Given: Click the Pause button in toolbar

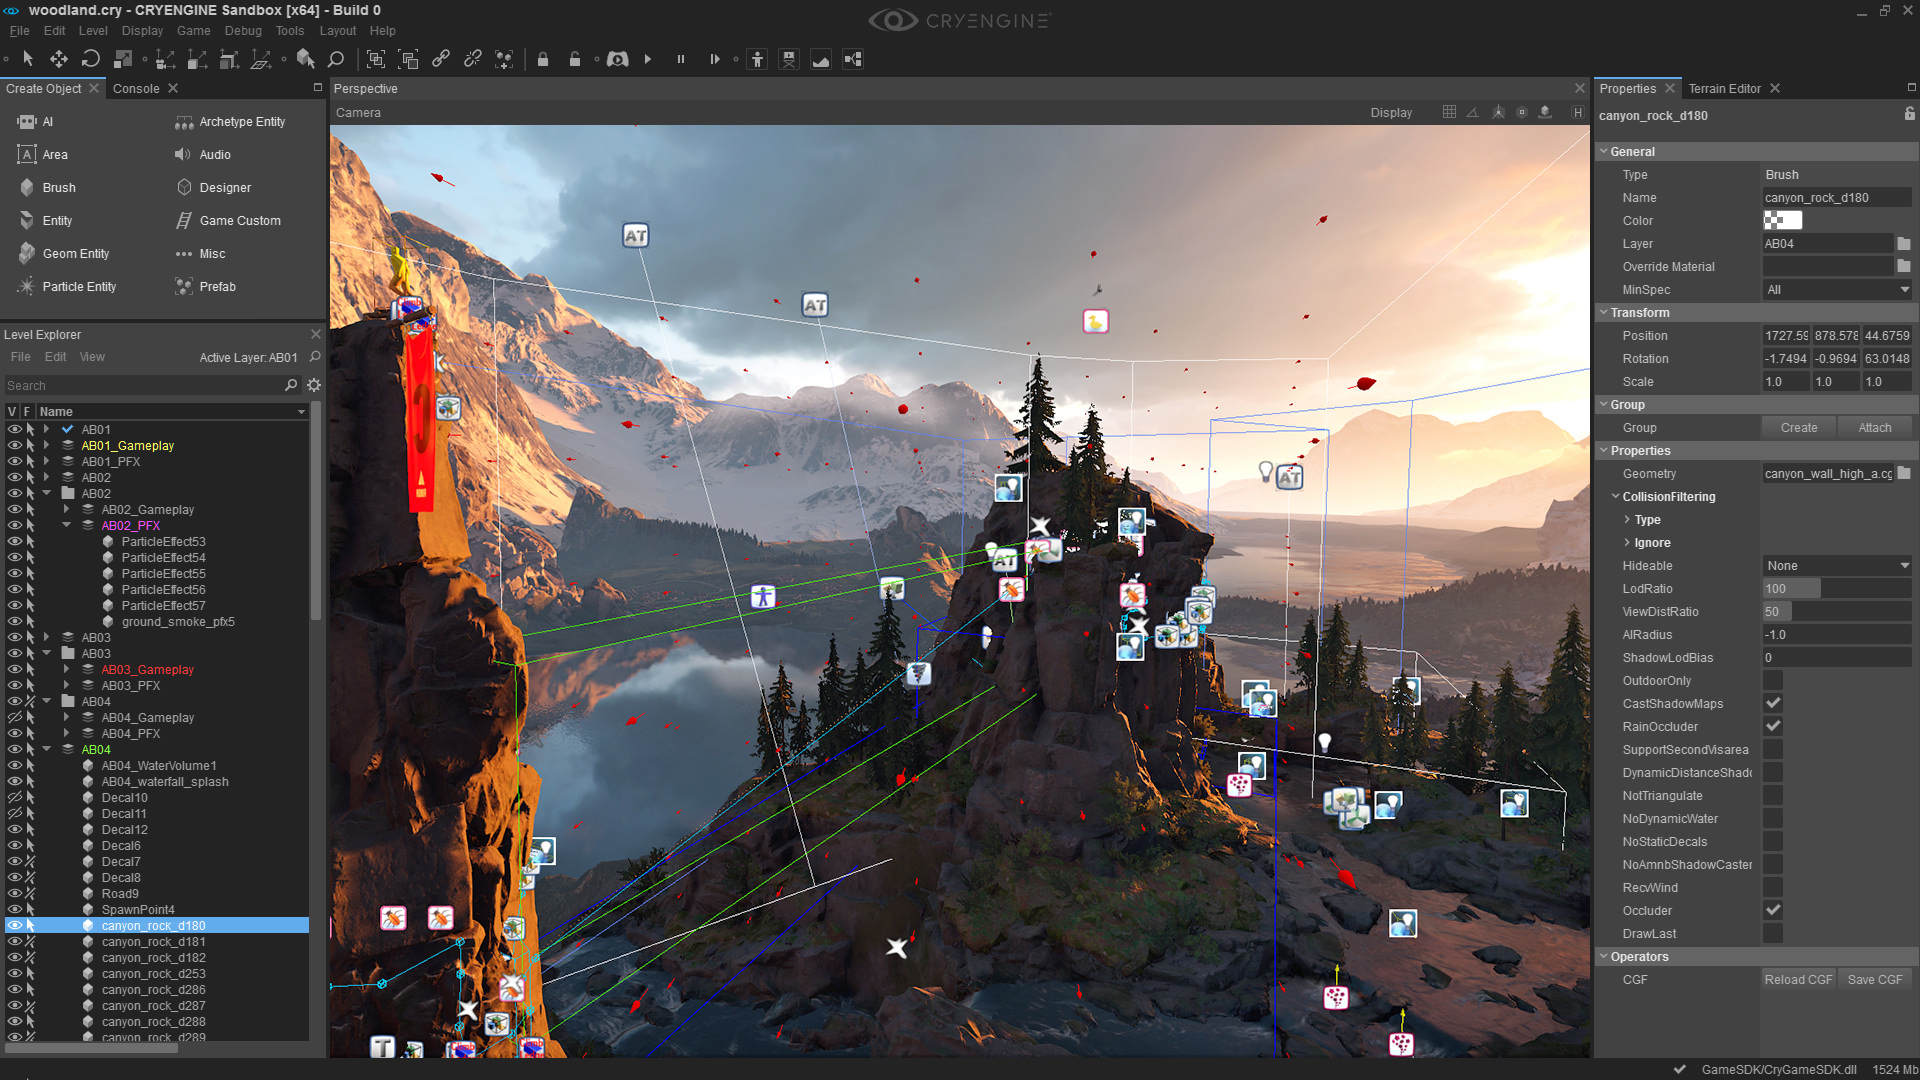Looking at the screenshot, I should pos(679,59).
